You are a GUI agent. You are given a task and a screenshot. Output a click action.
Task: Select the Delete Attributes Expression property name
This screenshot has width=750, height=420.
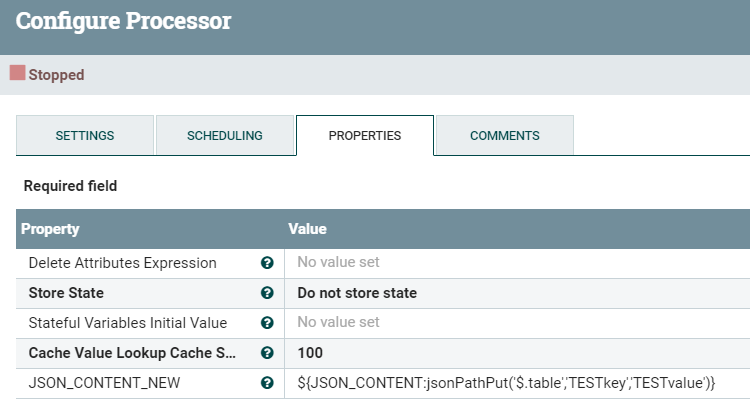[122, 263]
